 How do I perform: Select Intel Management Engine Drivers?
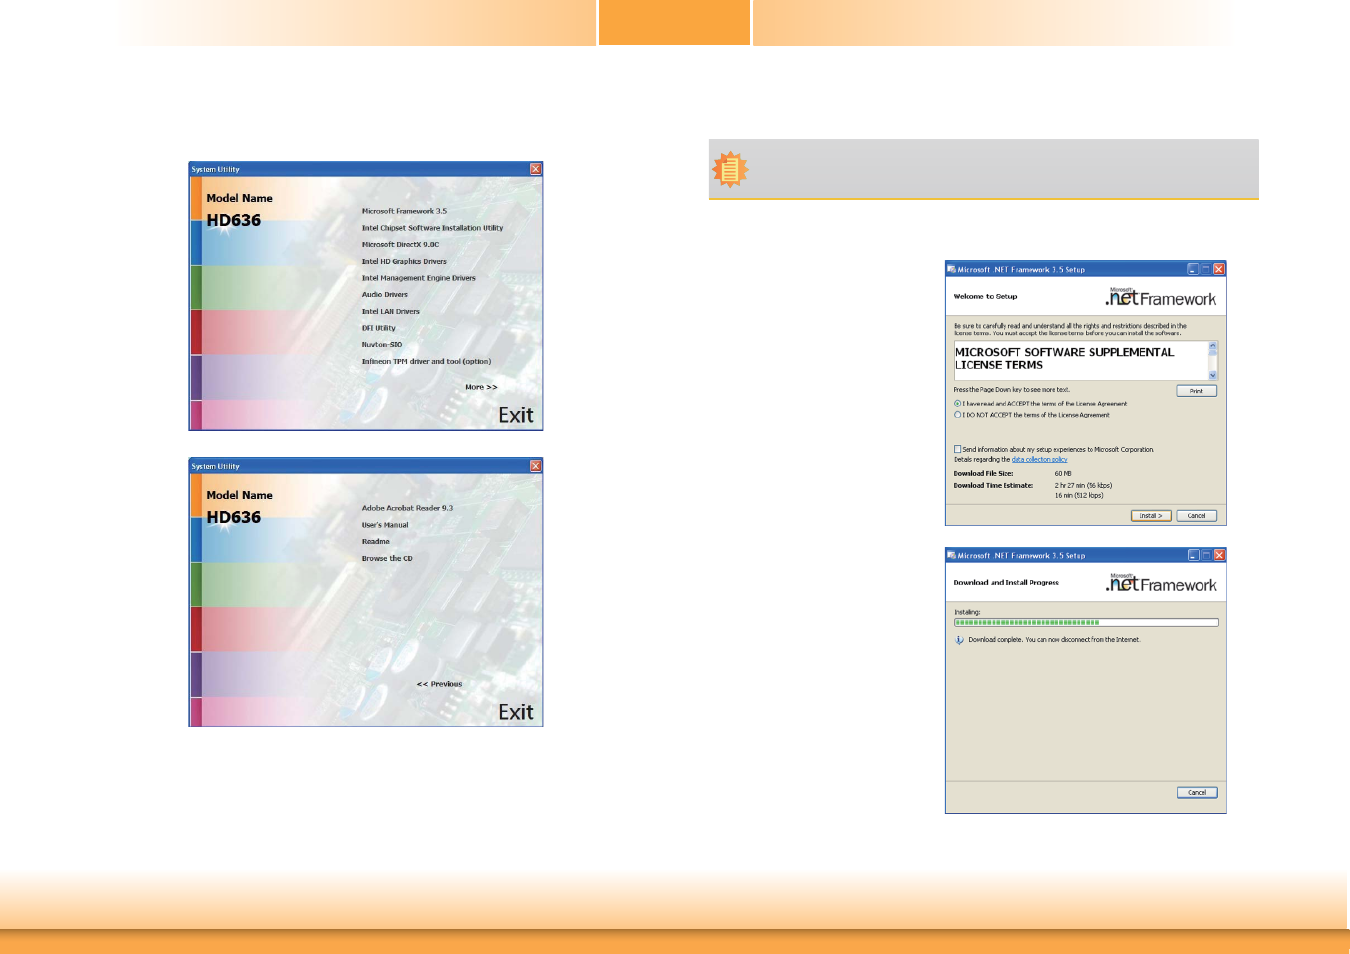point(418,278)
